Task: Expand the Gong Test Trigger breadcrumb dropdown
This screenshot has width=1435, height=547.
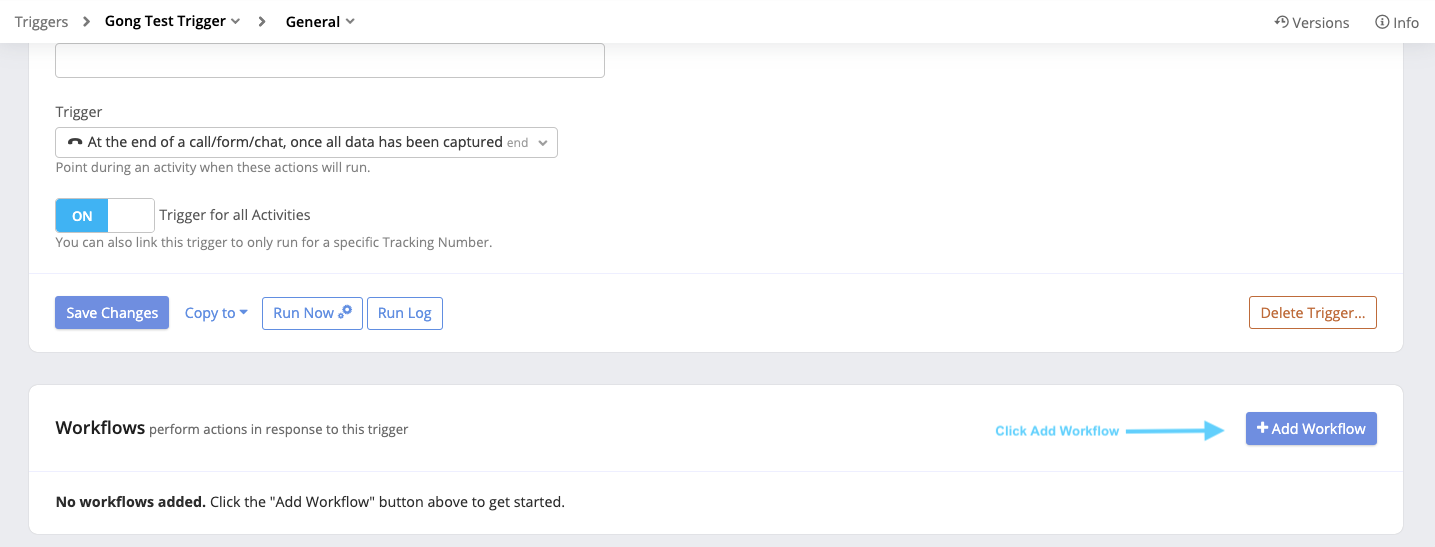Action: 235,21
